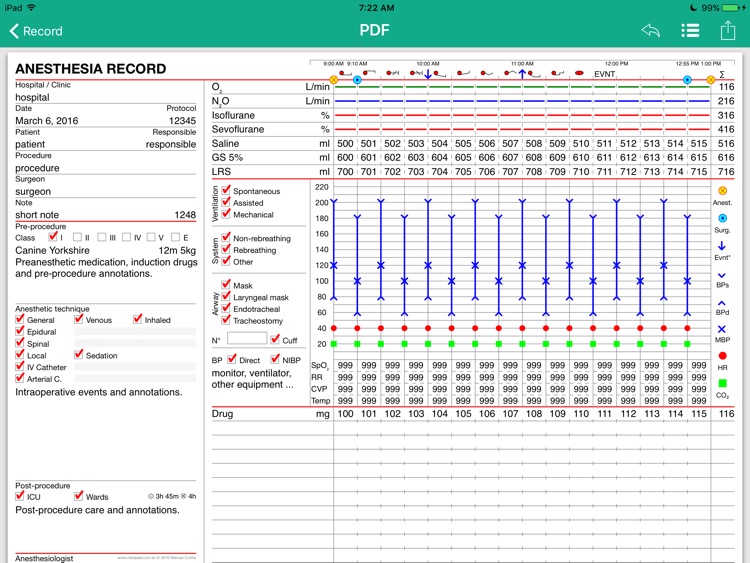Tap the Epidural text field
750x563 pixels.
(135, 331)
